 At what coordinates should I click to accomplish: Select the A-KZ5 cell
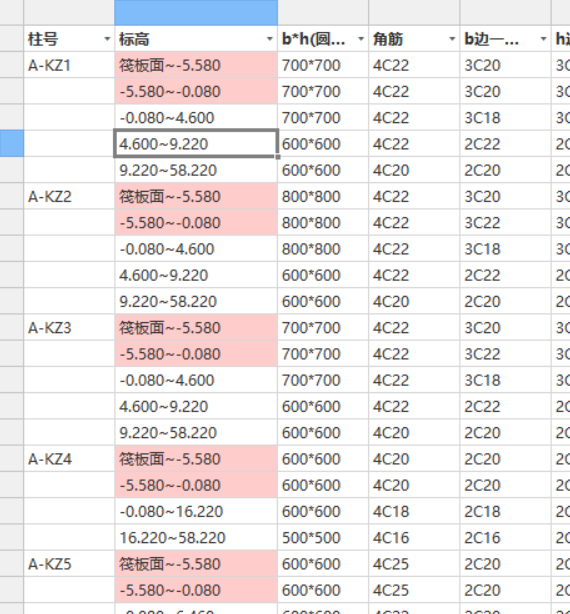pyautogui.click(x=69, y=563)
